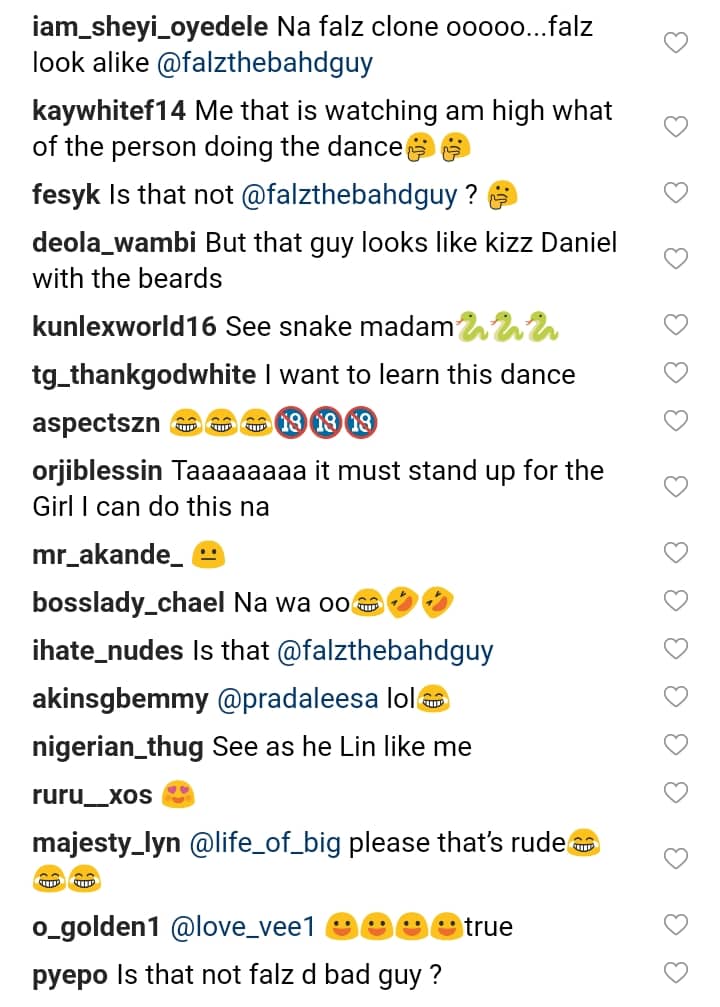View the profile of username majesty_lyn
The width and height of the screenshot is (720, 1007).
pos(106,843)
